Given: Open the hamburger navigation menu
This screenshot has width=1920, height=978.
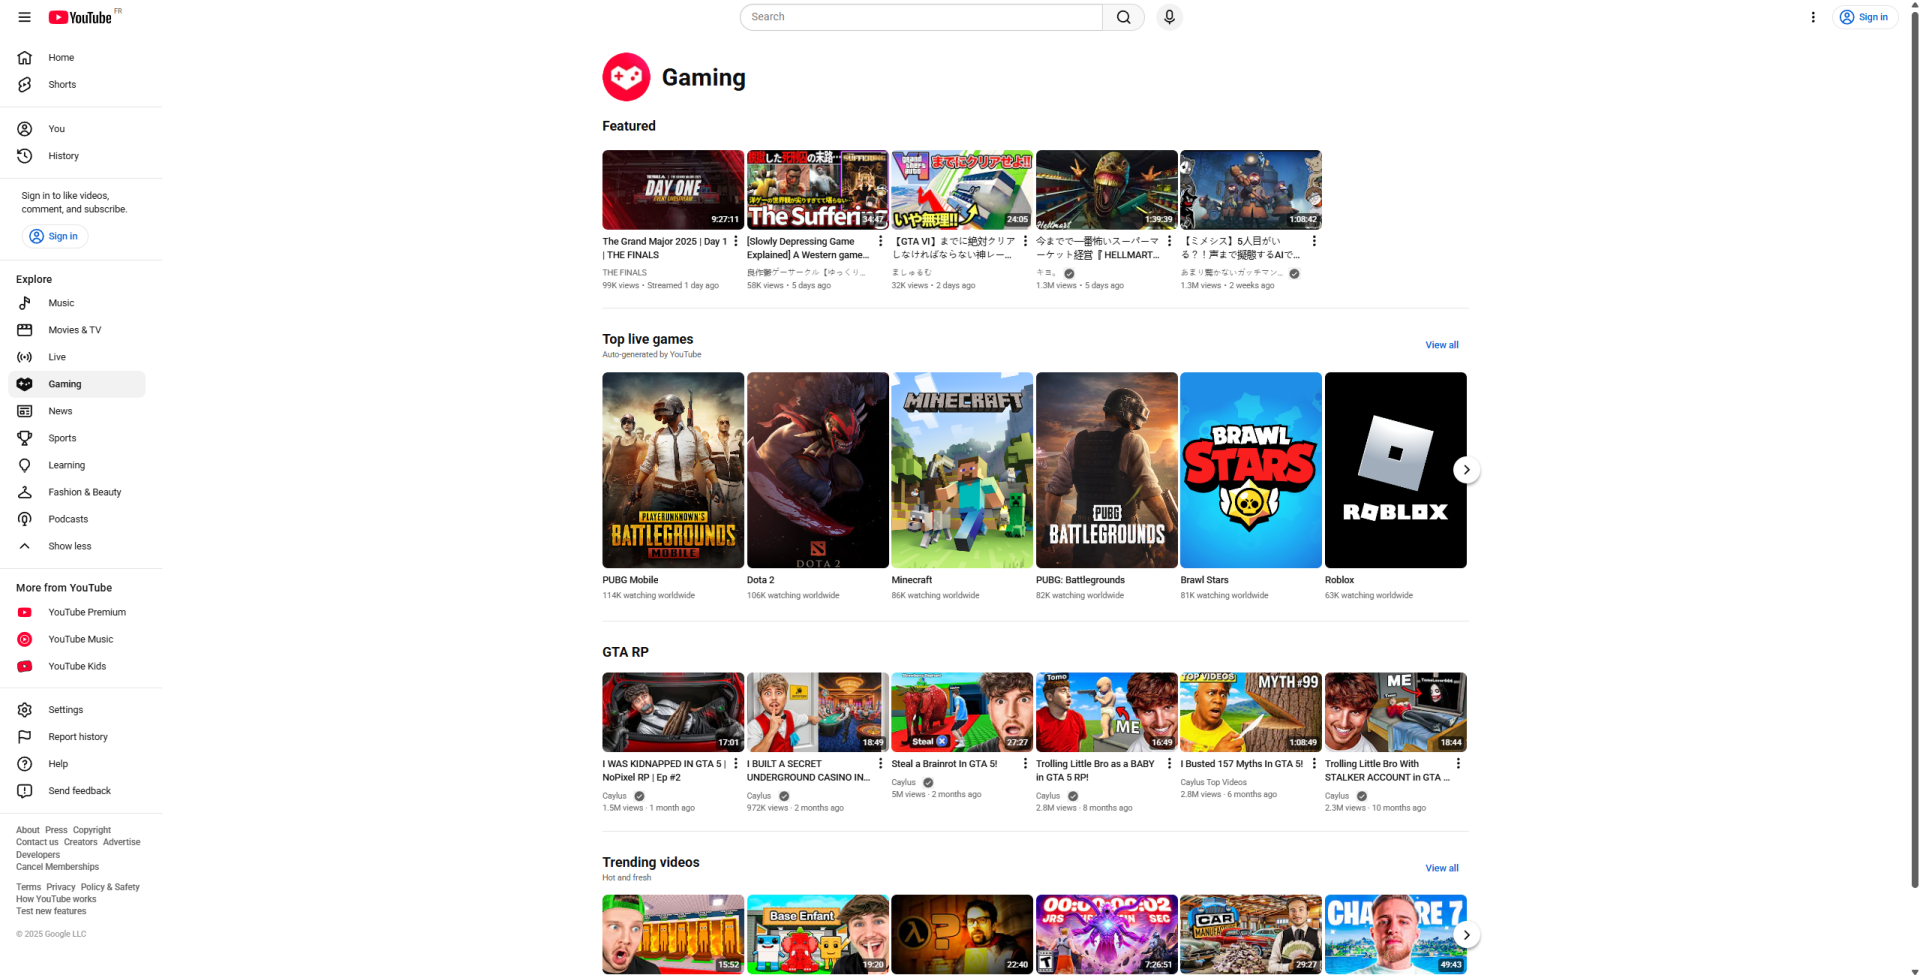Looking at the screenshot, I should 24,17.
